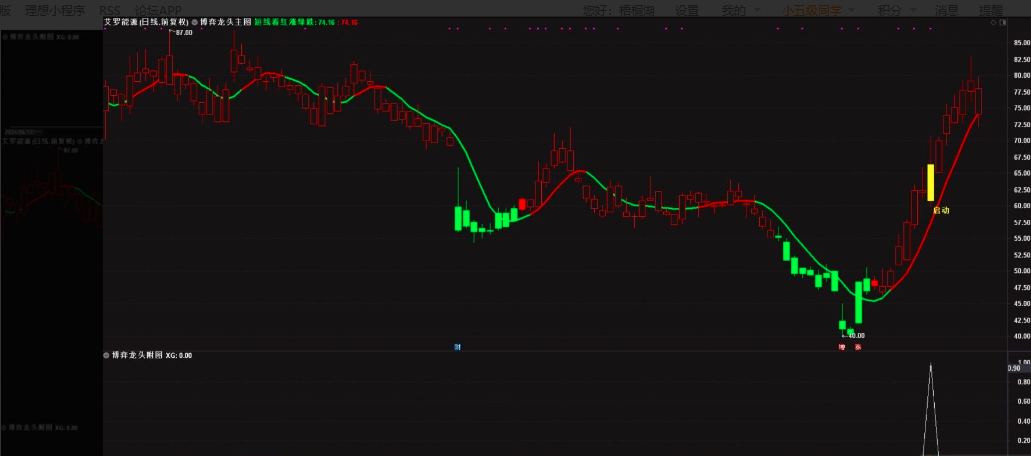Open the RSS link in top bar
Image resolution: width=1031 pixels, height=456 pixels.
110,9
